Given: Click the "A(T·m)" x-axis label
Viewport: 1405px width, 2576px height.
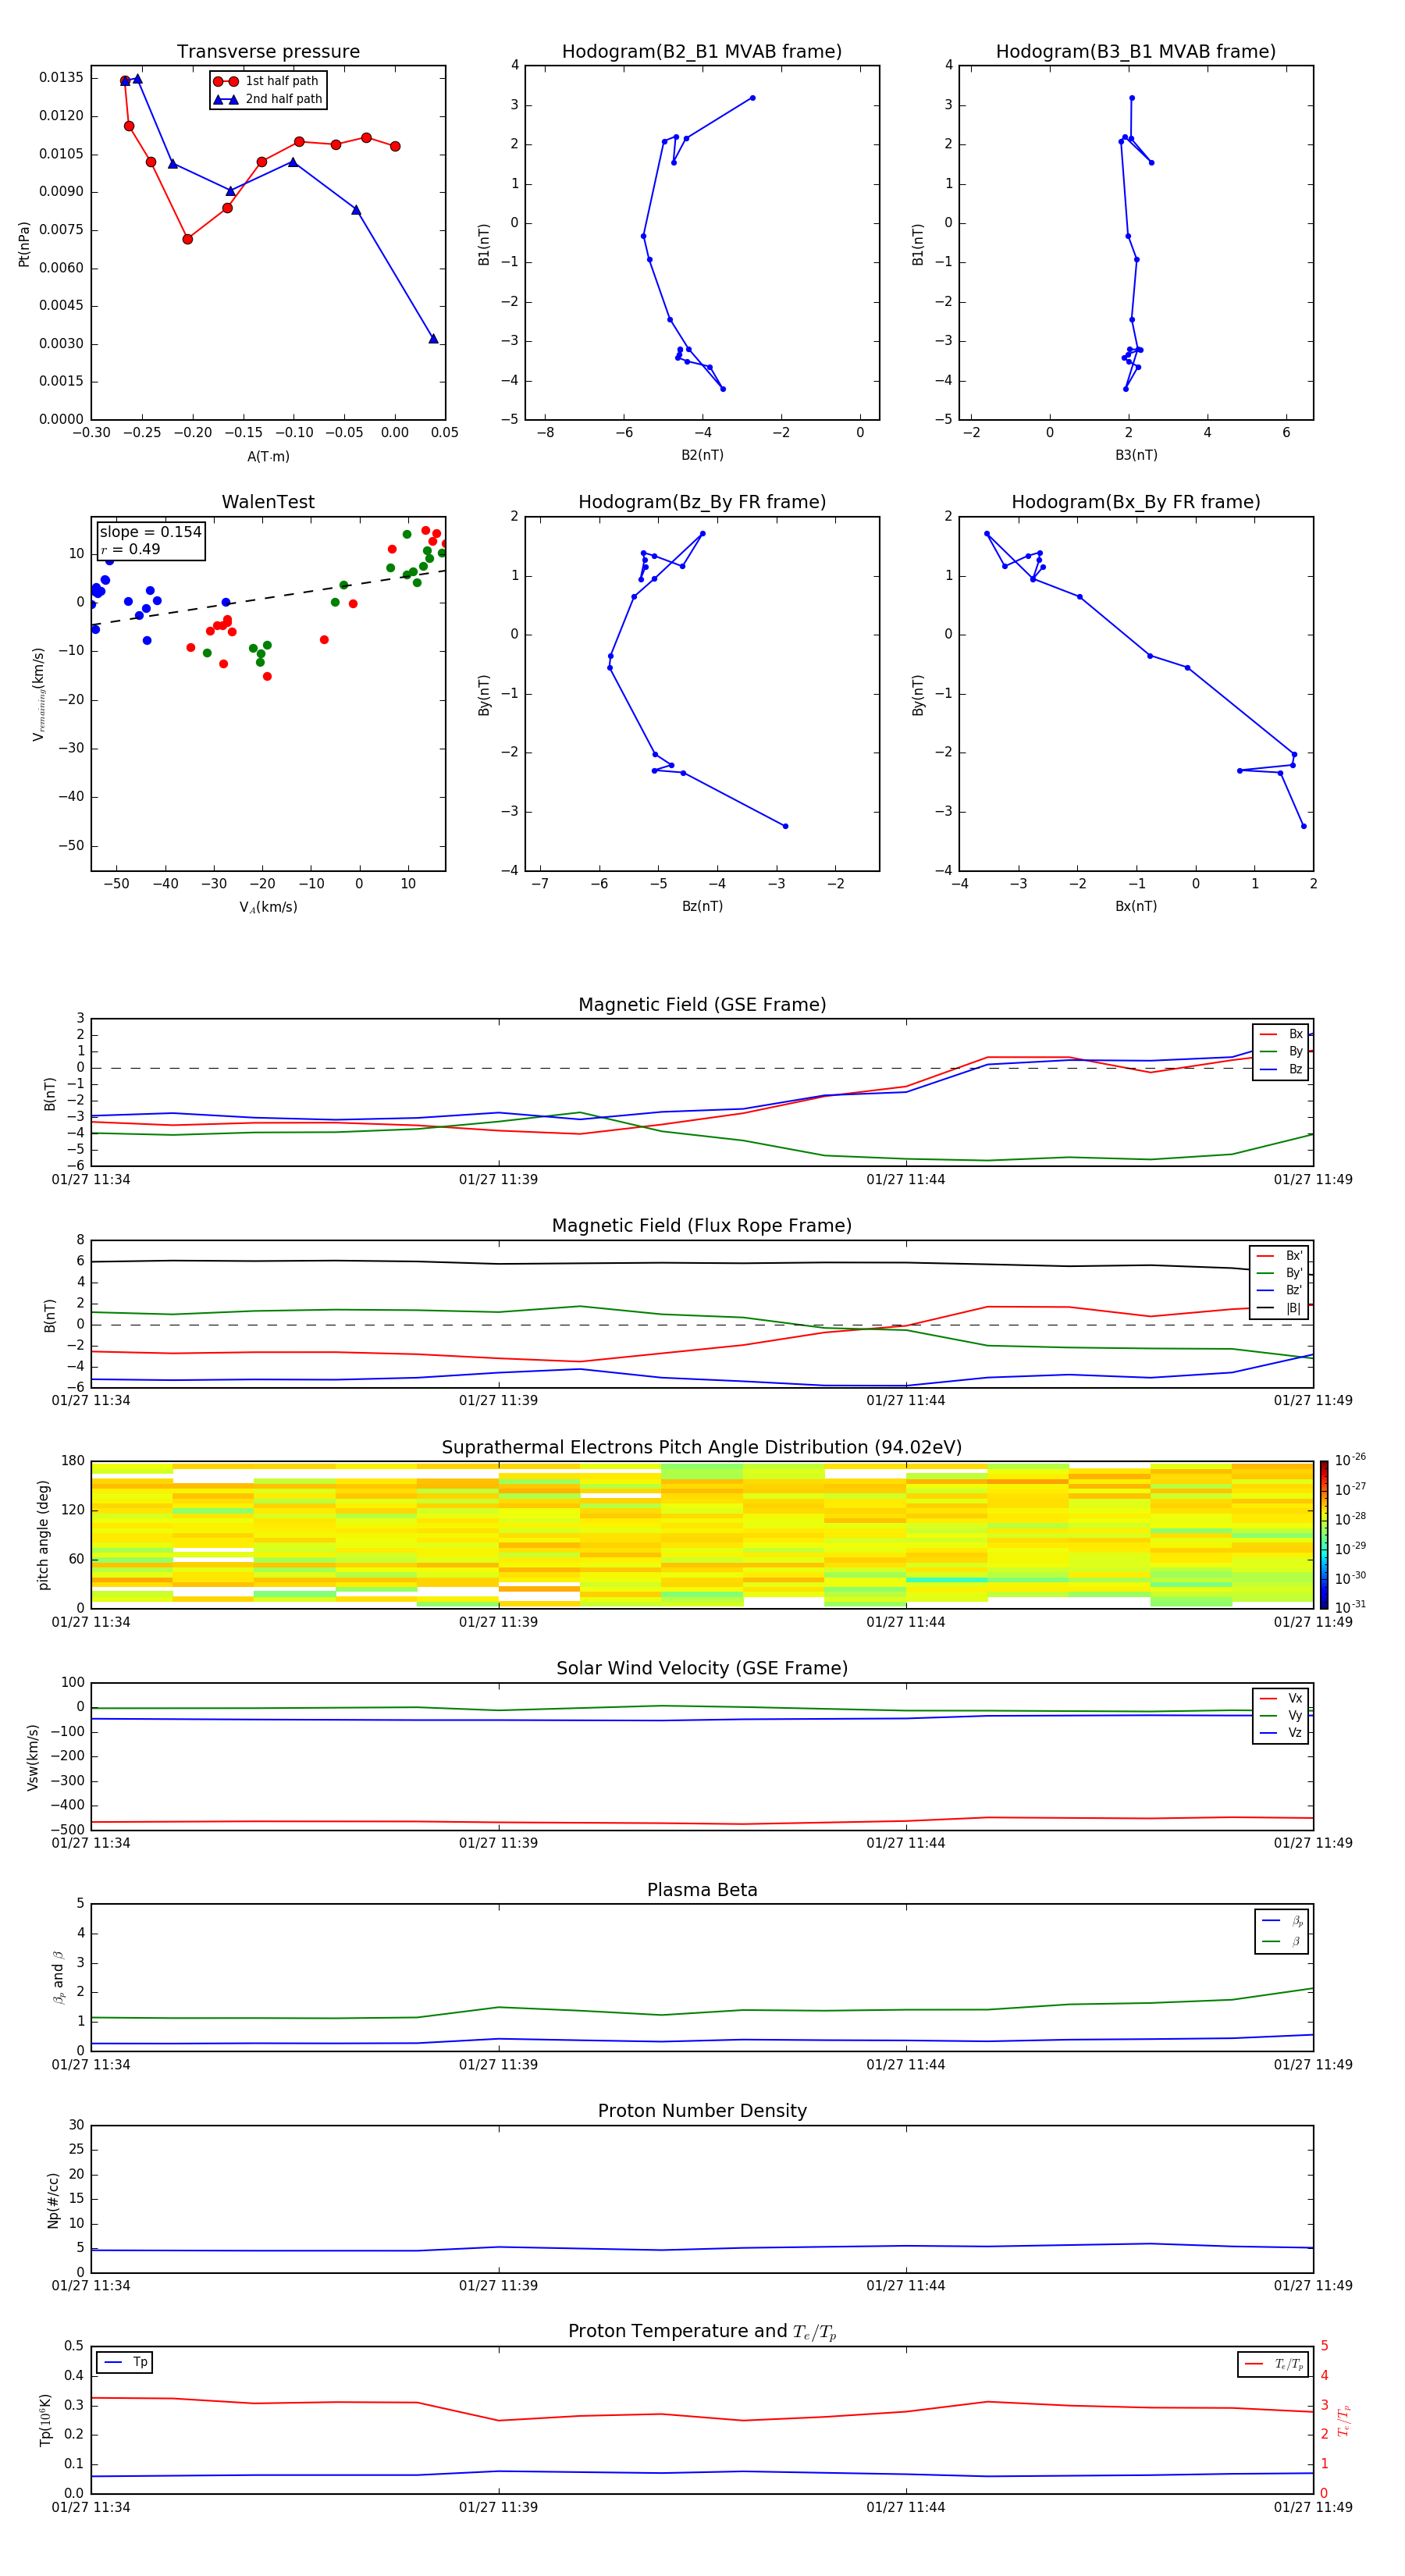Looking at the screenshot, I should [268, 456].
